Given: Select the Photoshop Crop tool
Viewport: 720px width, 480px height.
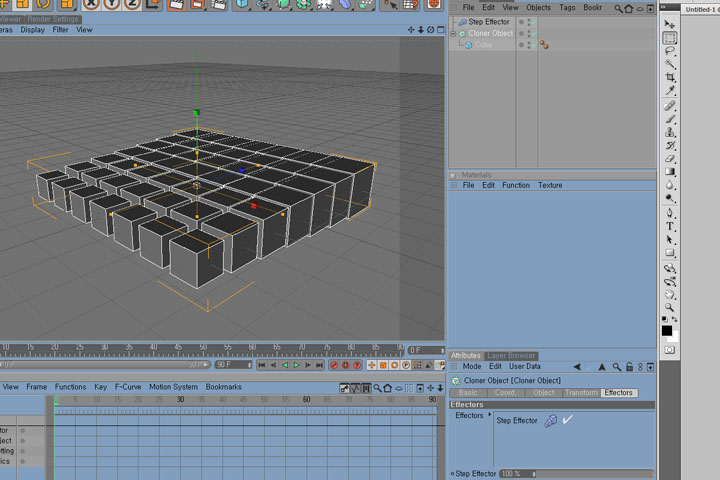Looking at the screenshot, I should click(670, 77).
